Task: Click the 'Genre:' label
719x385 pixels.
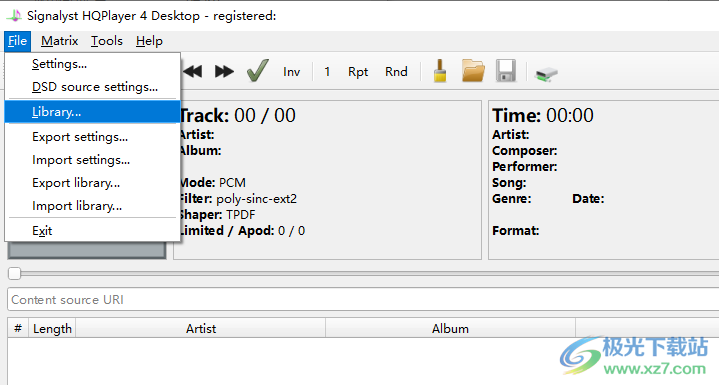Action: tap(512, 199)
